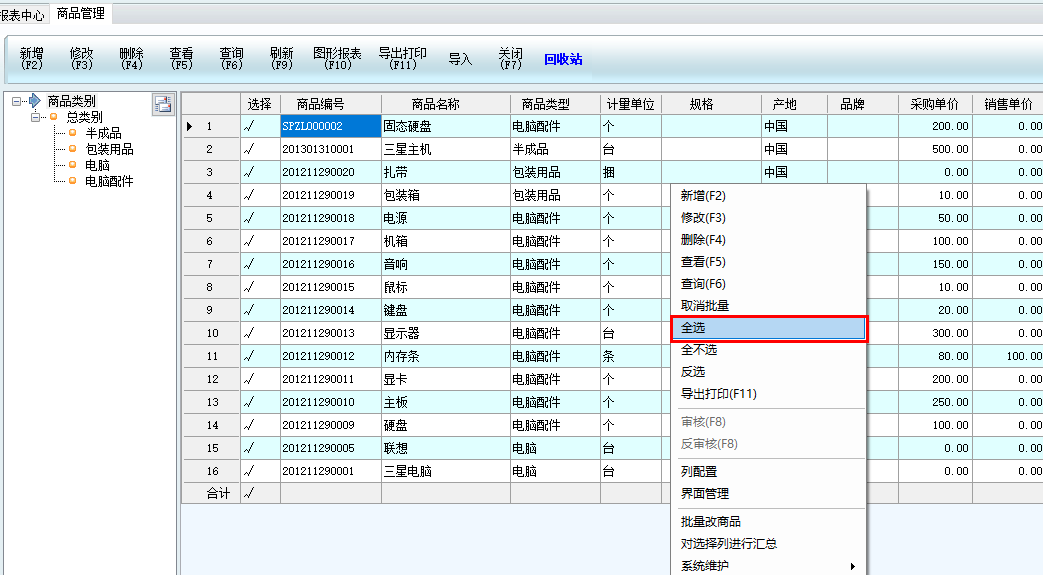Collapse the 商品类别 tree root node
The height and width of the screenshot is (575, 1043).
[17, 101]
